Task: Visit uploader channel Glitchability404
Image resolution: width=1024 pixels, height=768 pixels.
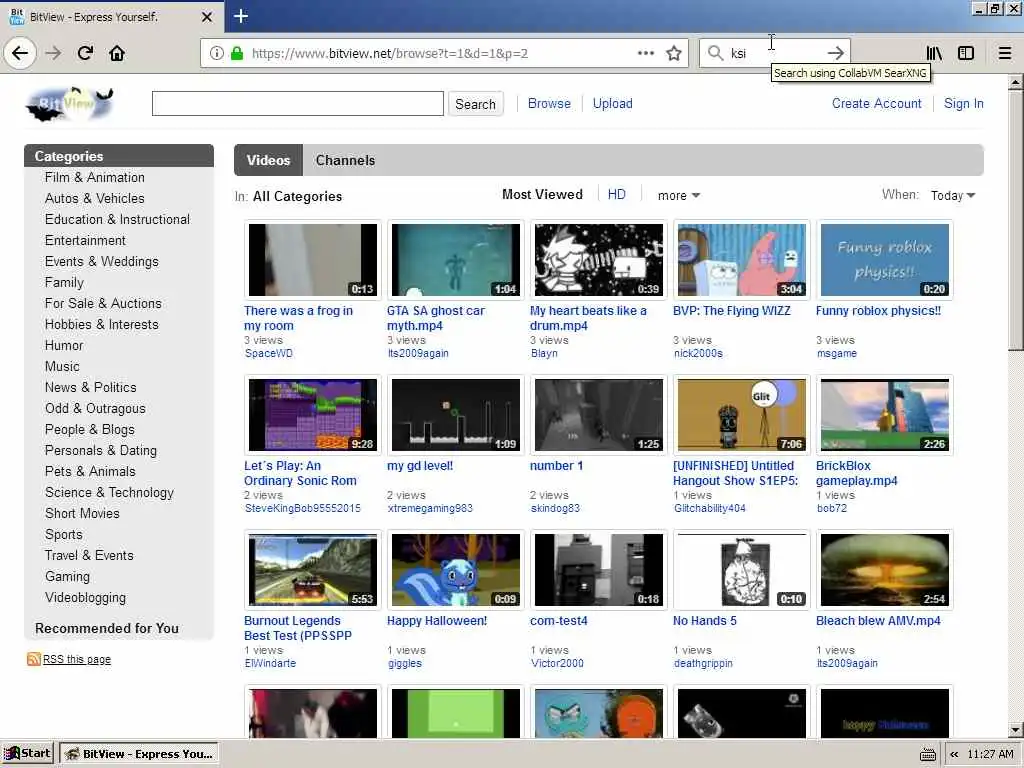Action: pyautogui.click(x=710, y=508)
